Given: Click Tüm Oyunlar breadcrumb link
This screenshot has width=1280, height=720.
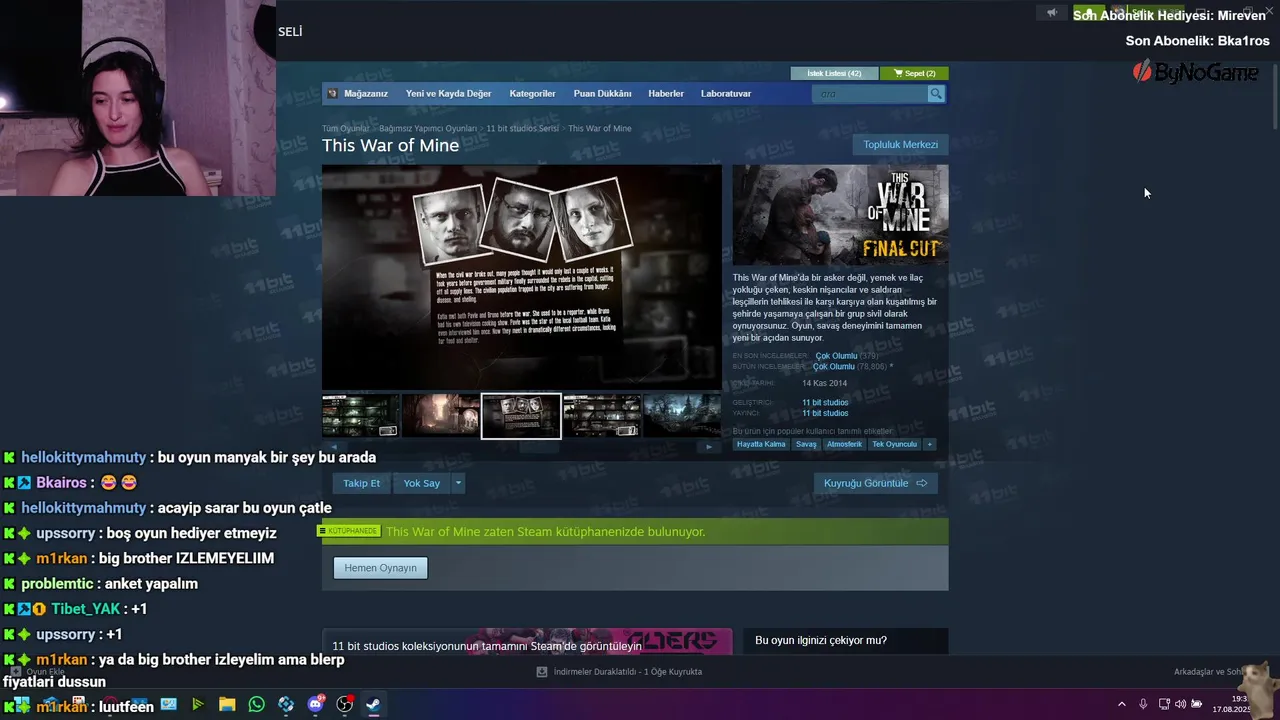Looking at the screenshot, I should pyautogui.click(x=345, y=129).
